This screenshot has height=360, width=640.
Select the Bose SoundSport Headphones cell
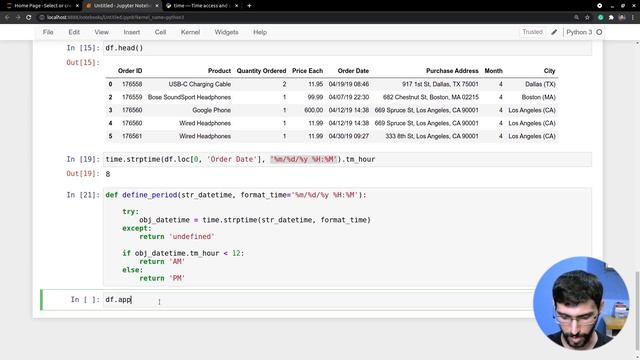[189, 97]
